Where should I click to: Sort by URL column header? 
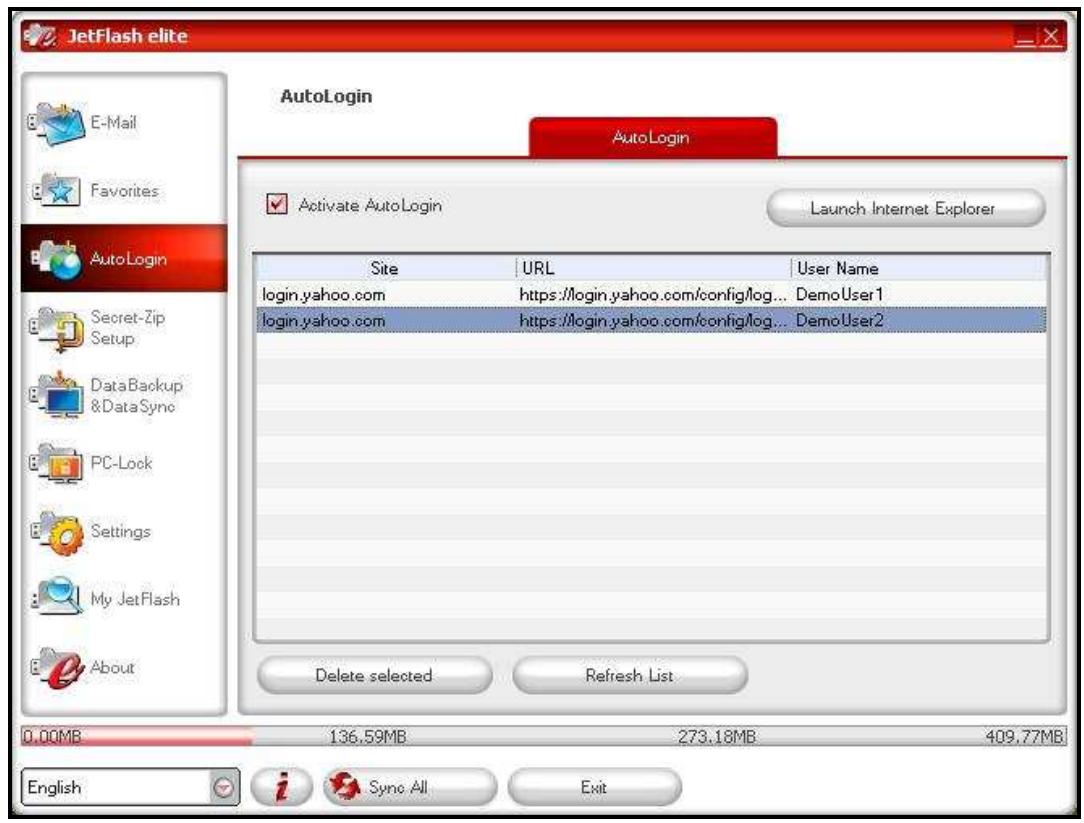pyautogui.click(x=653, y=268)
